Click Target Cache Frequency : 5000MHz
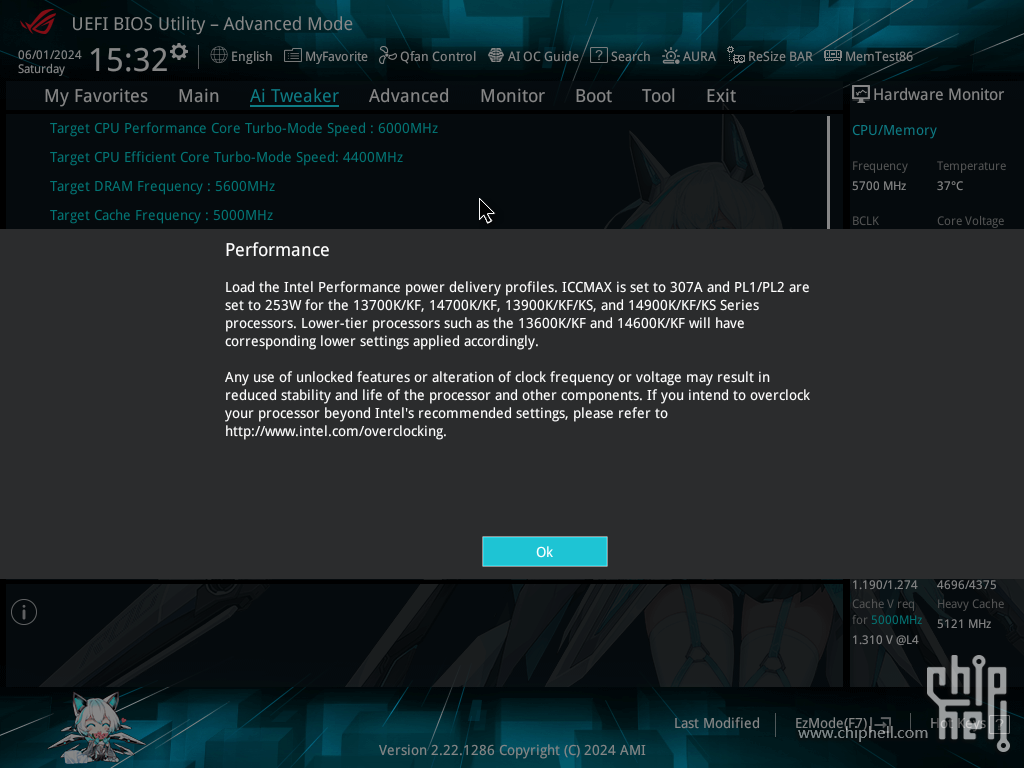The height and width of the screenshot is (768, 1024). [x=161, y=215]
